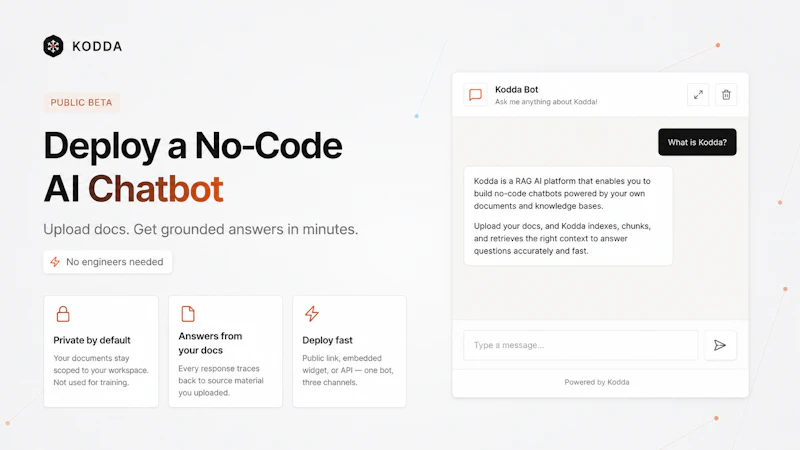Viewport: 800px width, 450px height.
Task: Click the PUBLIC BETA badge
Action: 81,103
